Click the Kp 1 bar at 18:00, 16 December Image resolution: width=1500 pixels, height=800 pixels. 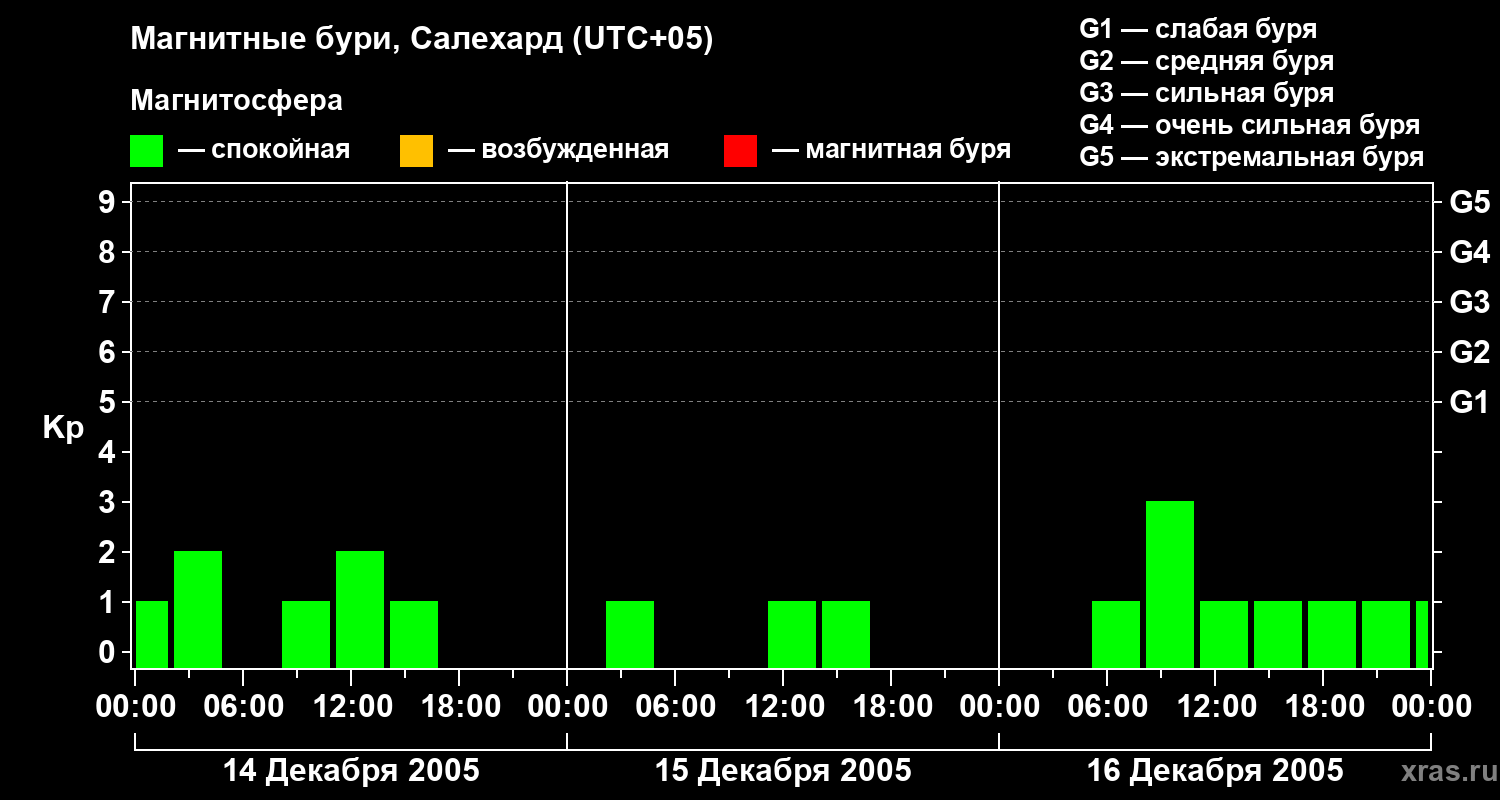point(1332,634)
